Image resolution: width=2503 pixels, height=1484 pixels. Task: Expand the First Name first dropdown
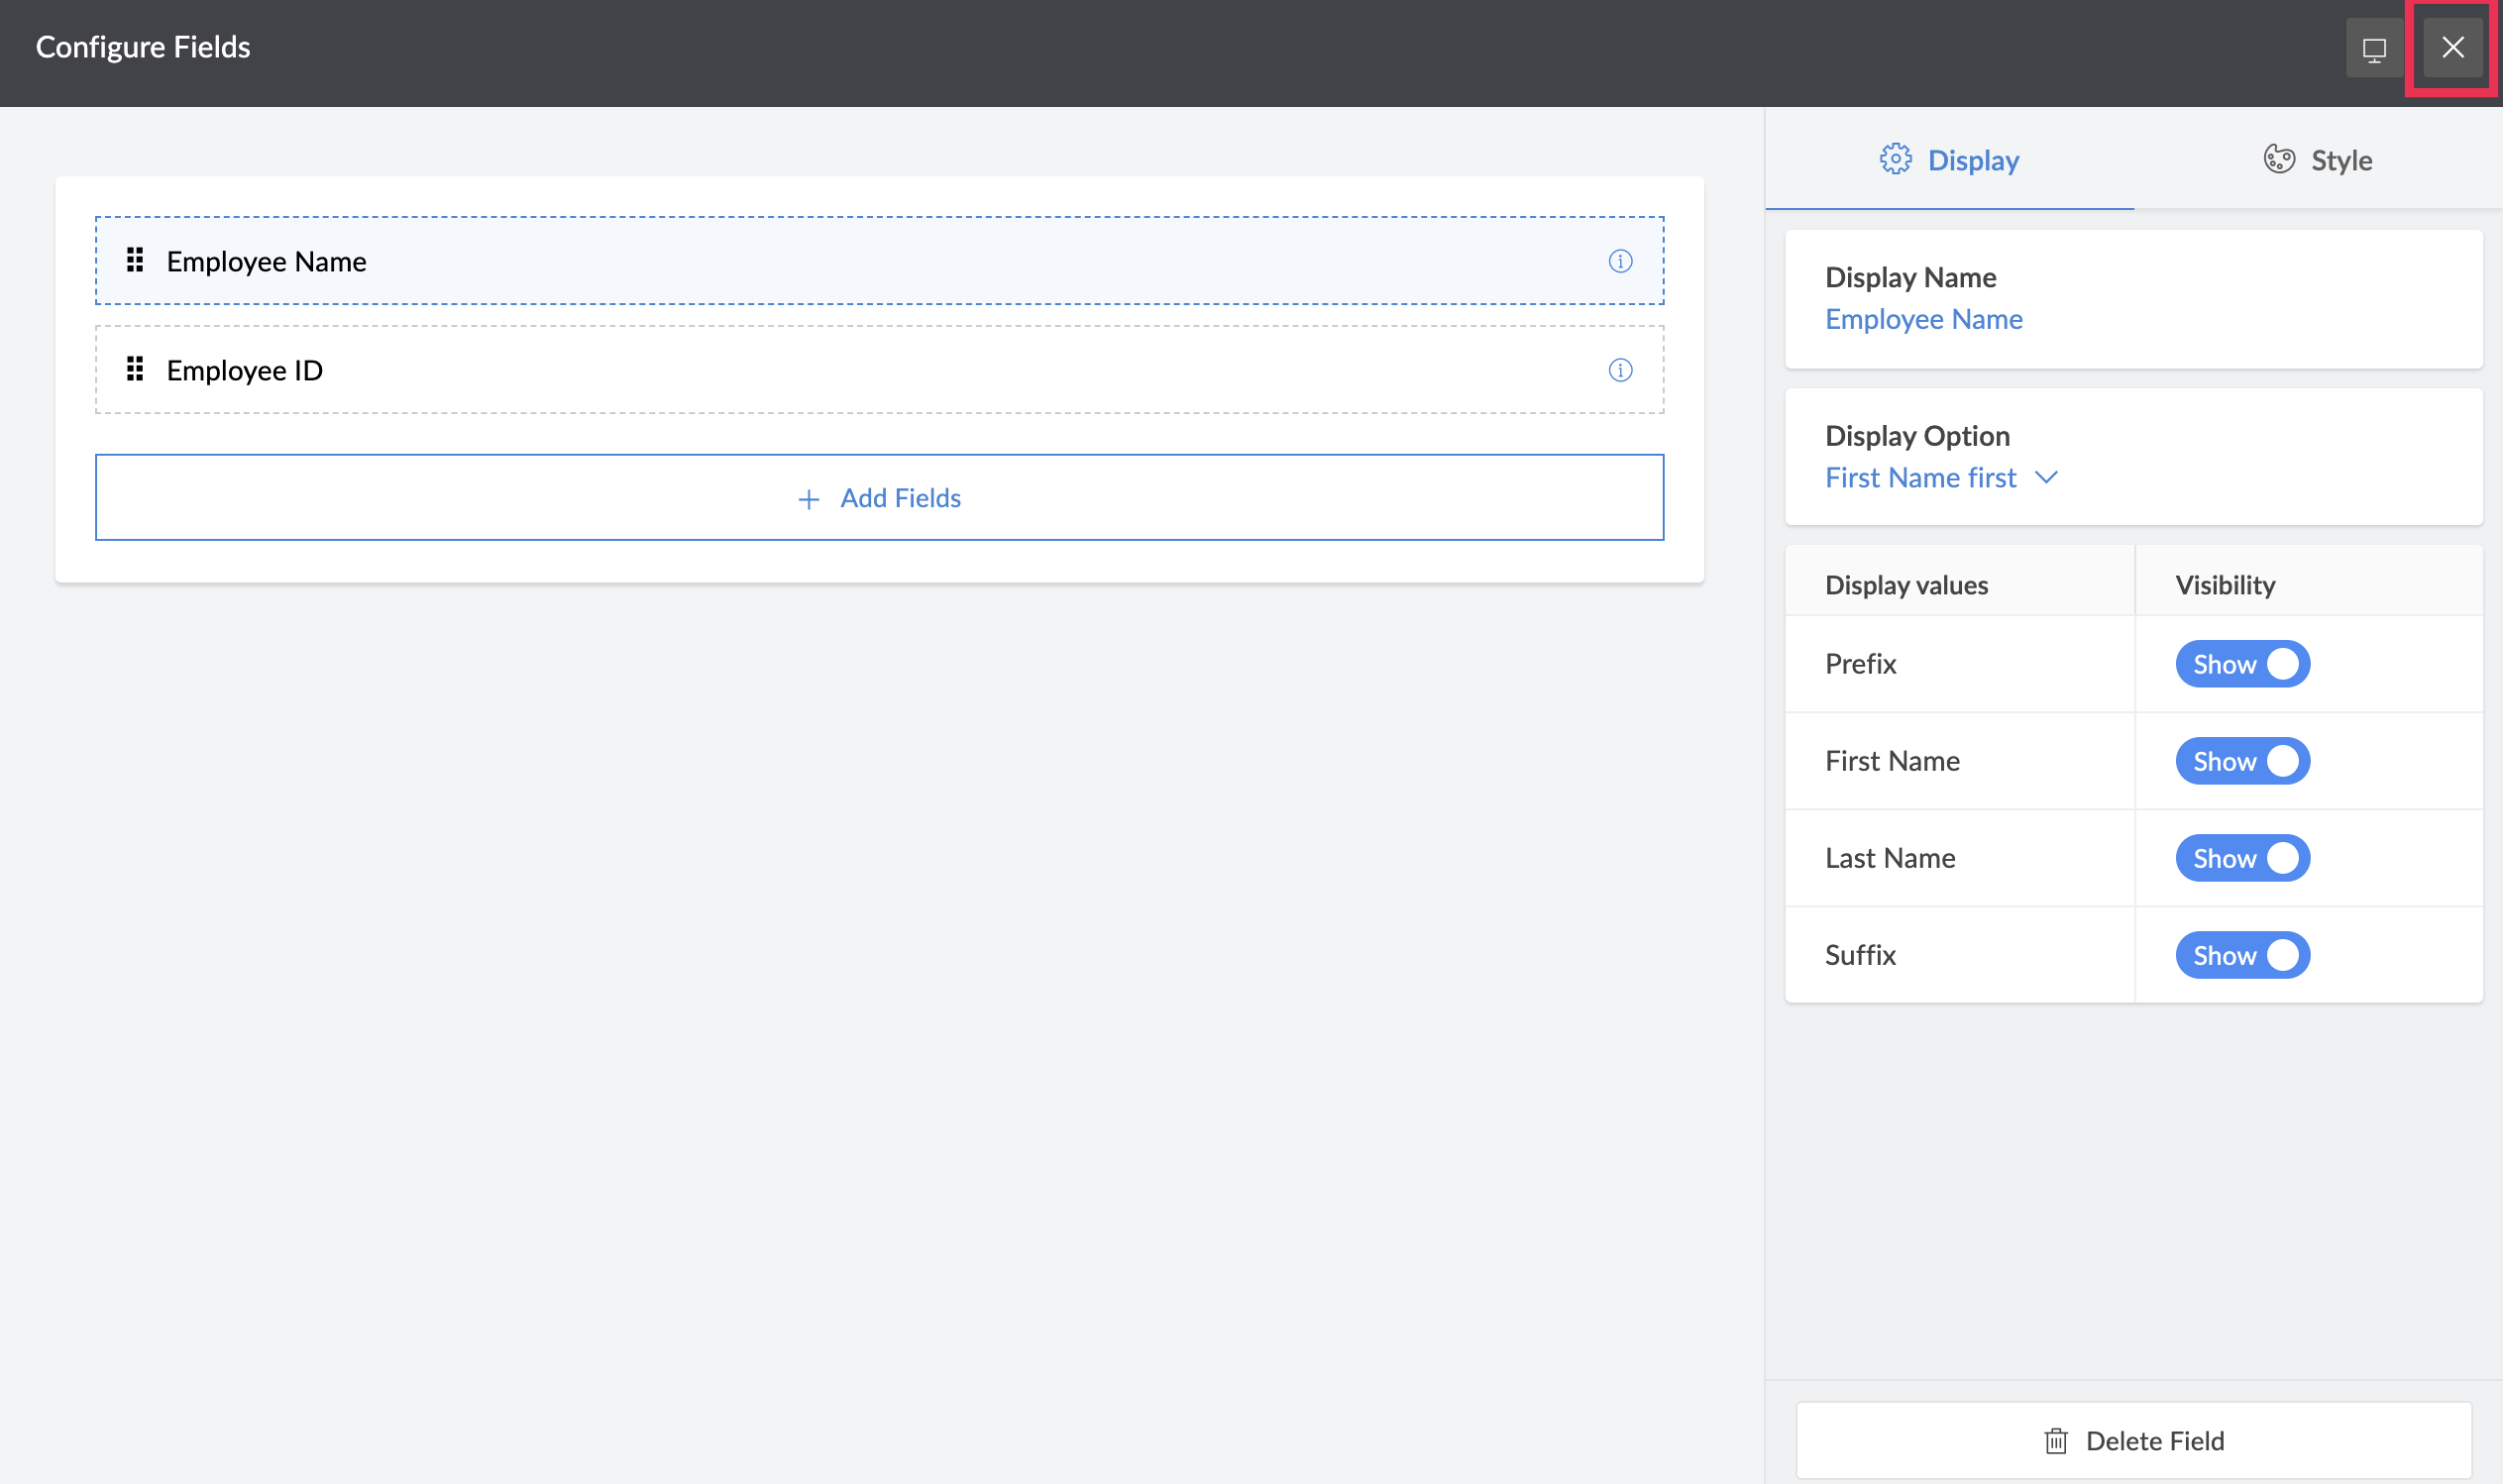[x=1920, y=478]
